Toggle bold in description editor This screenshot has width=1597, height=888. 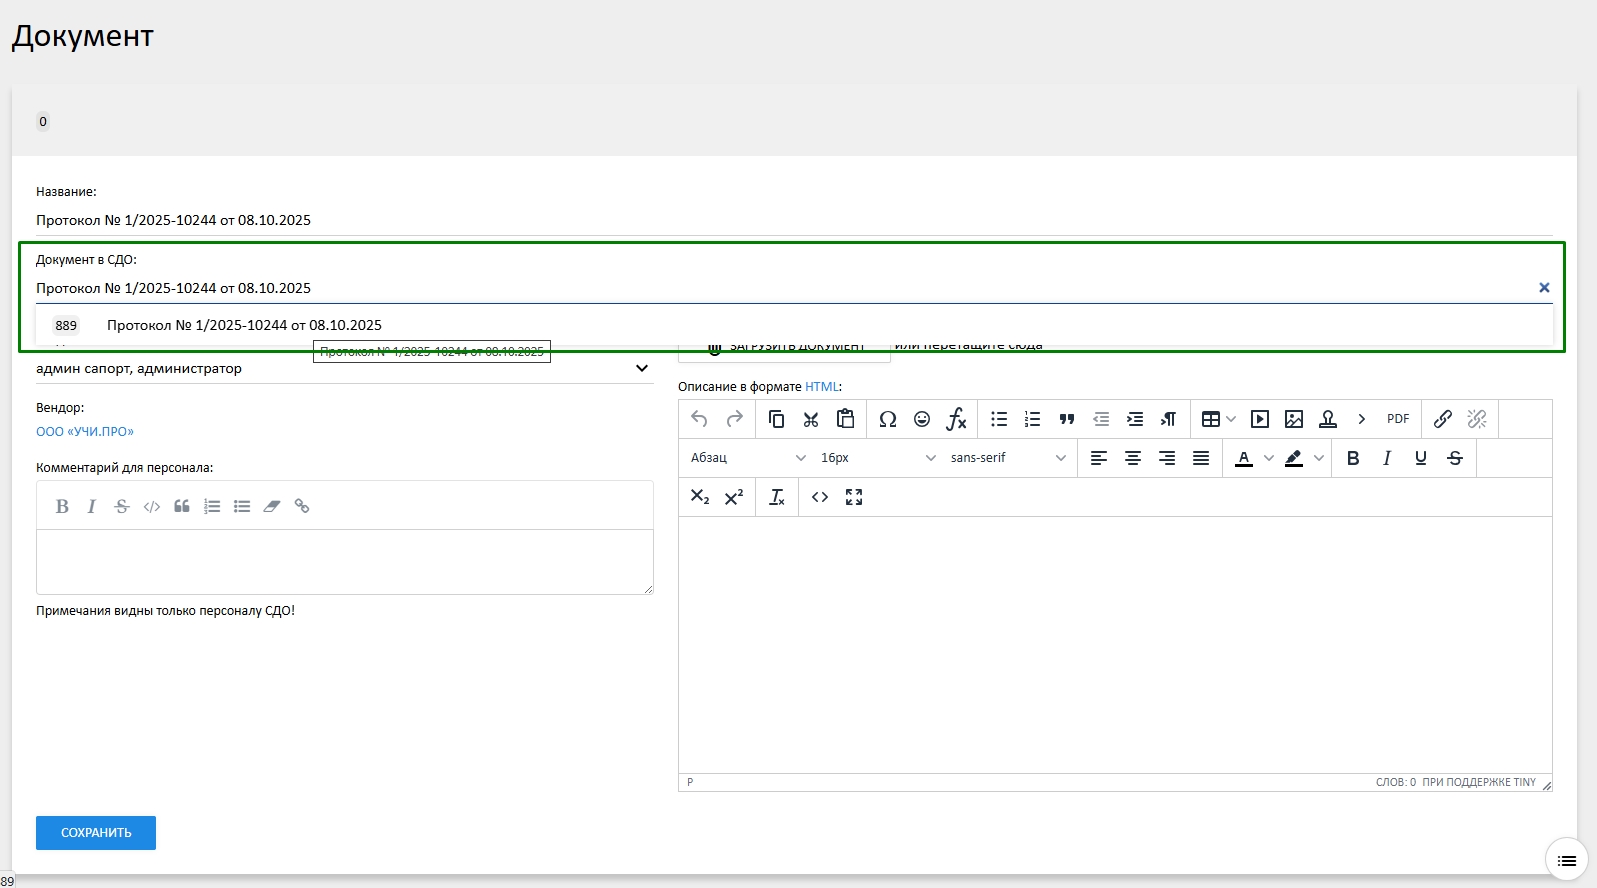(x=1353, y=458)
